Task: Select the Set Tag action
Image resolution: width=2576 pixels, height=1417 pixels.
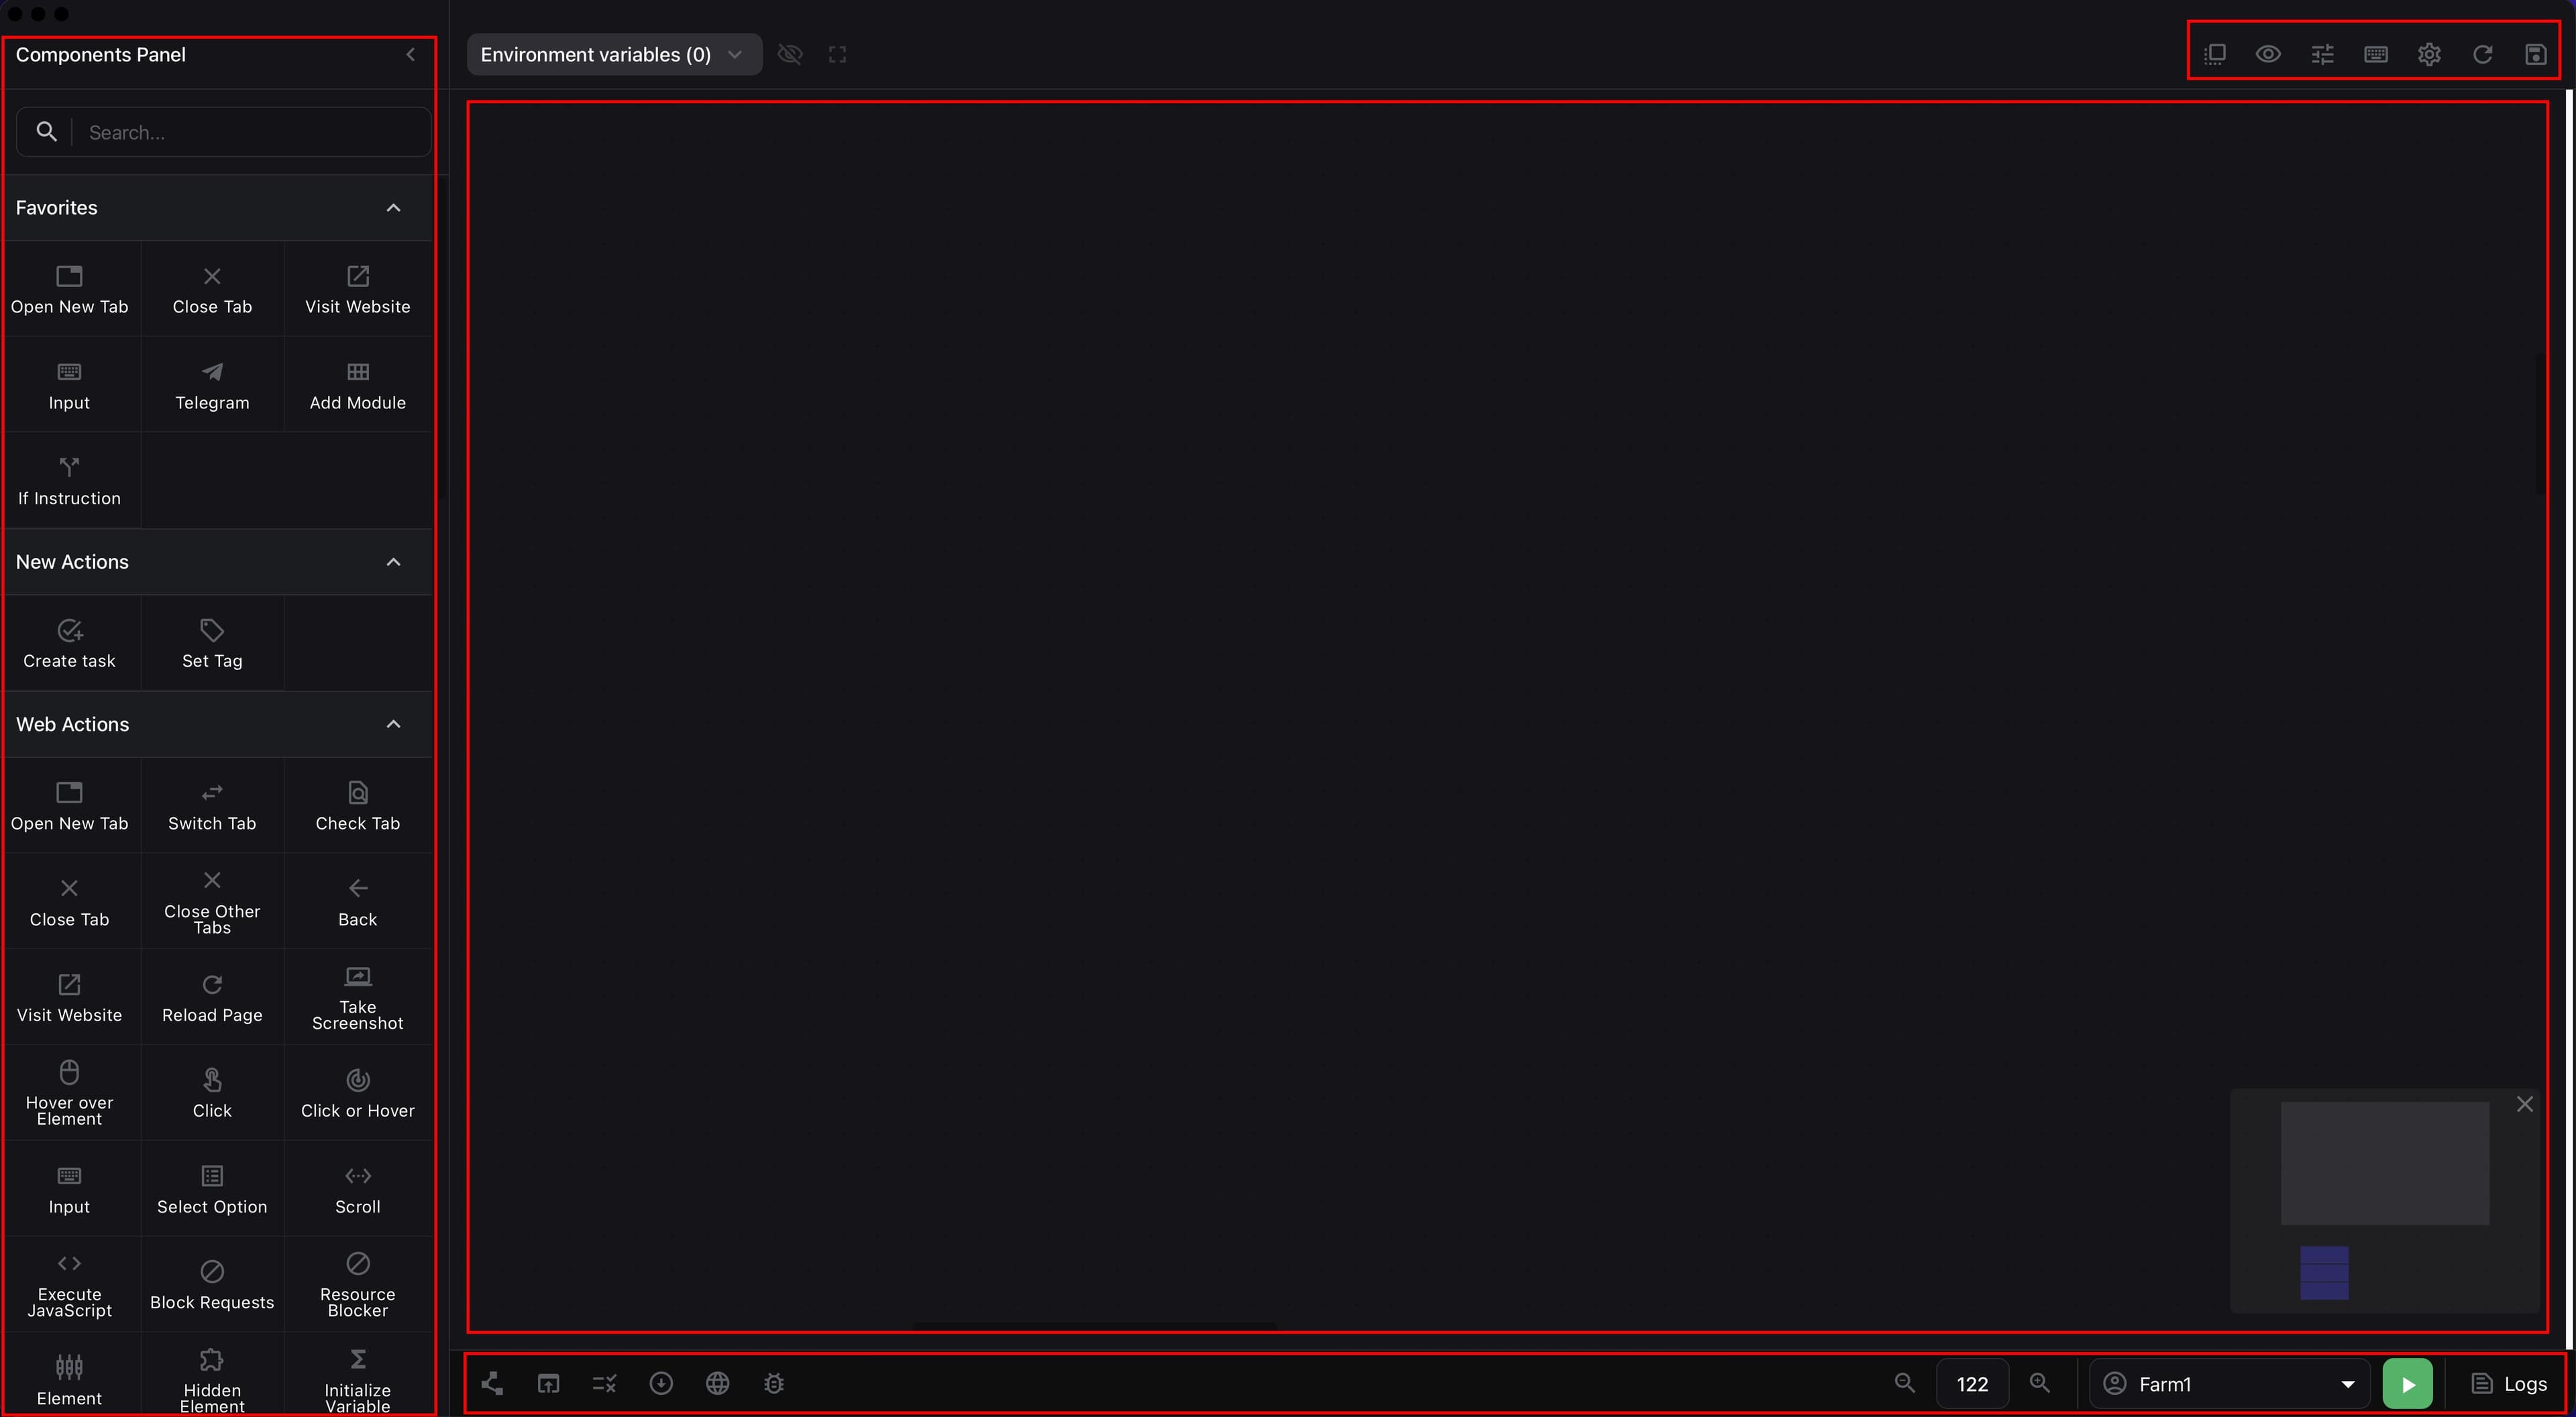Action: tap(212, 644)
